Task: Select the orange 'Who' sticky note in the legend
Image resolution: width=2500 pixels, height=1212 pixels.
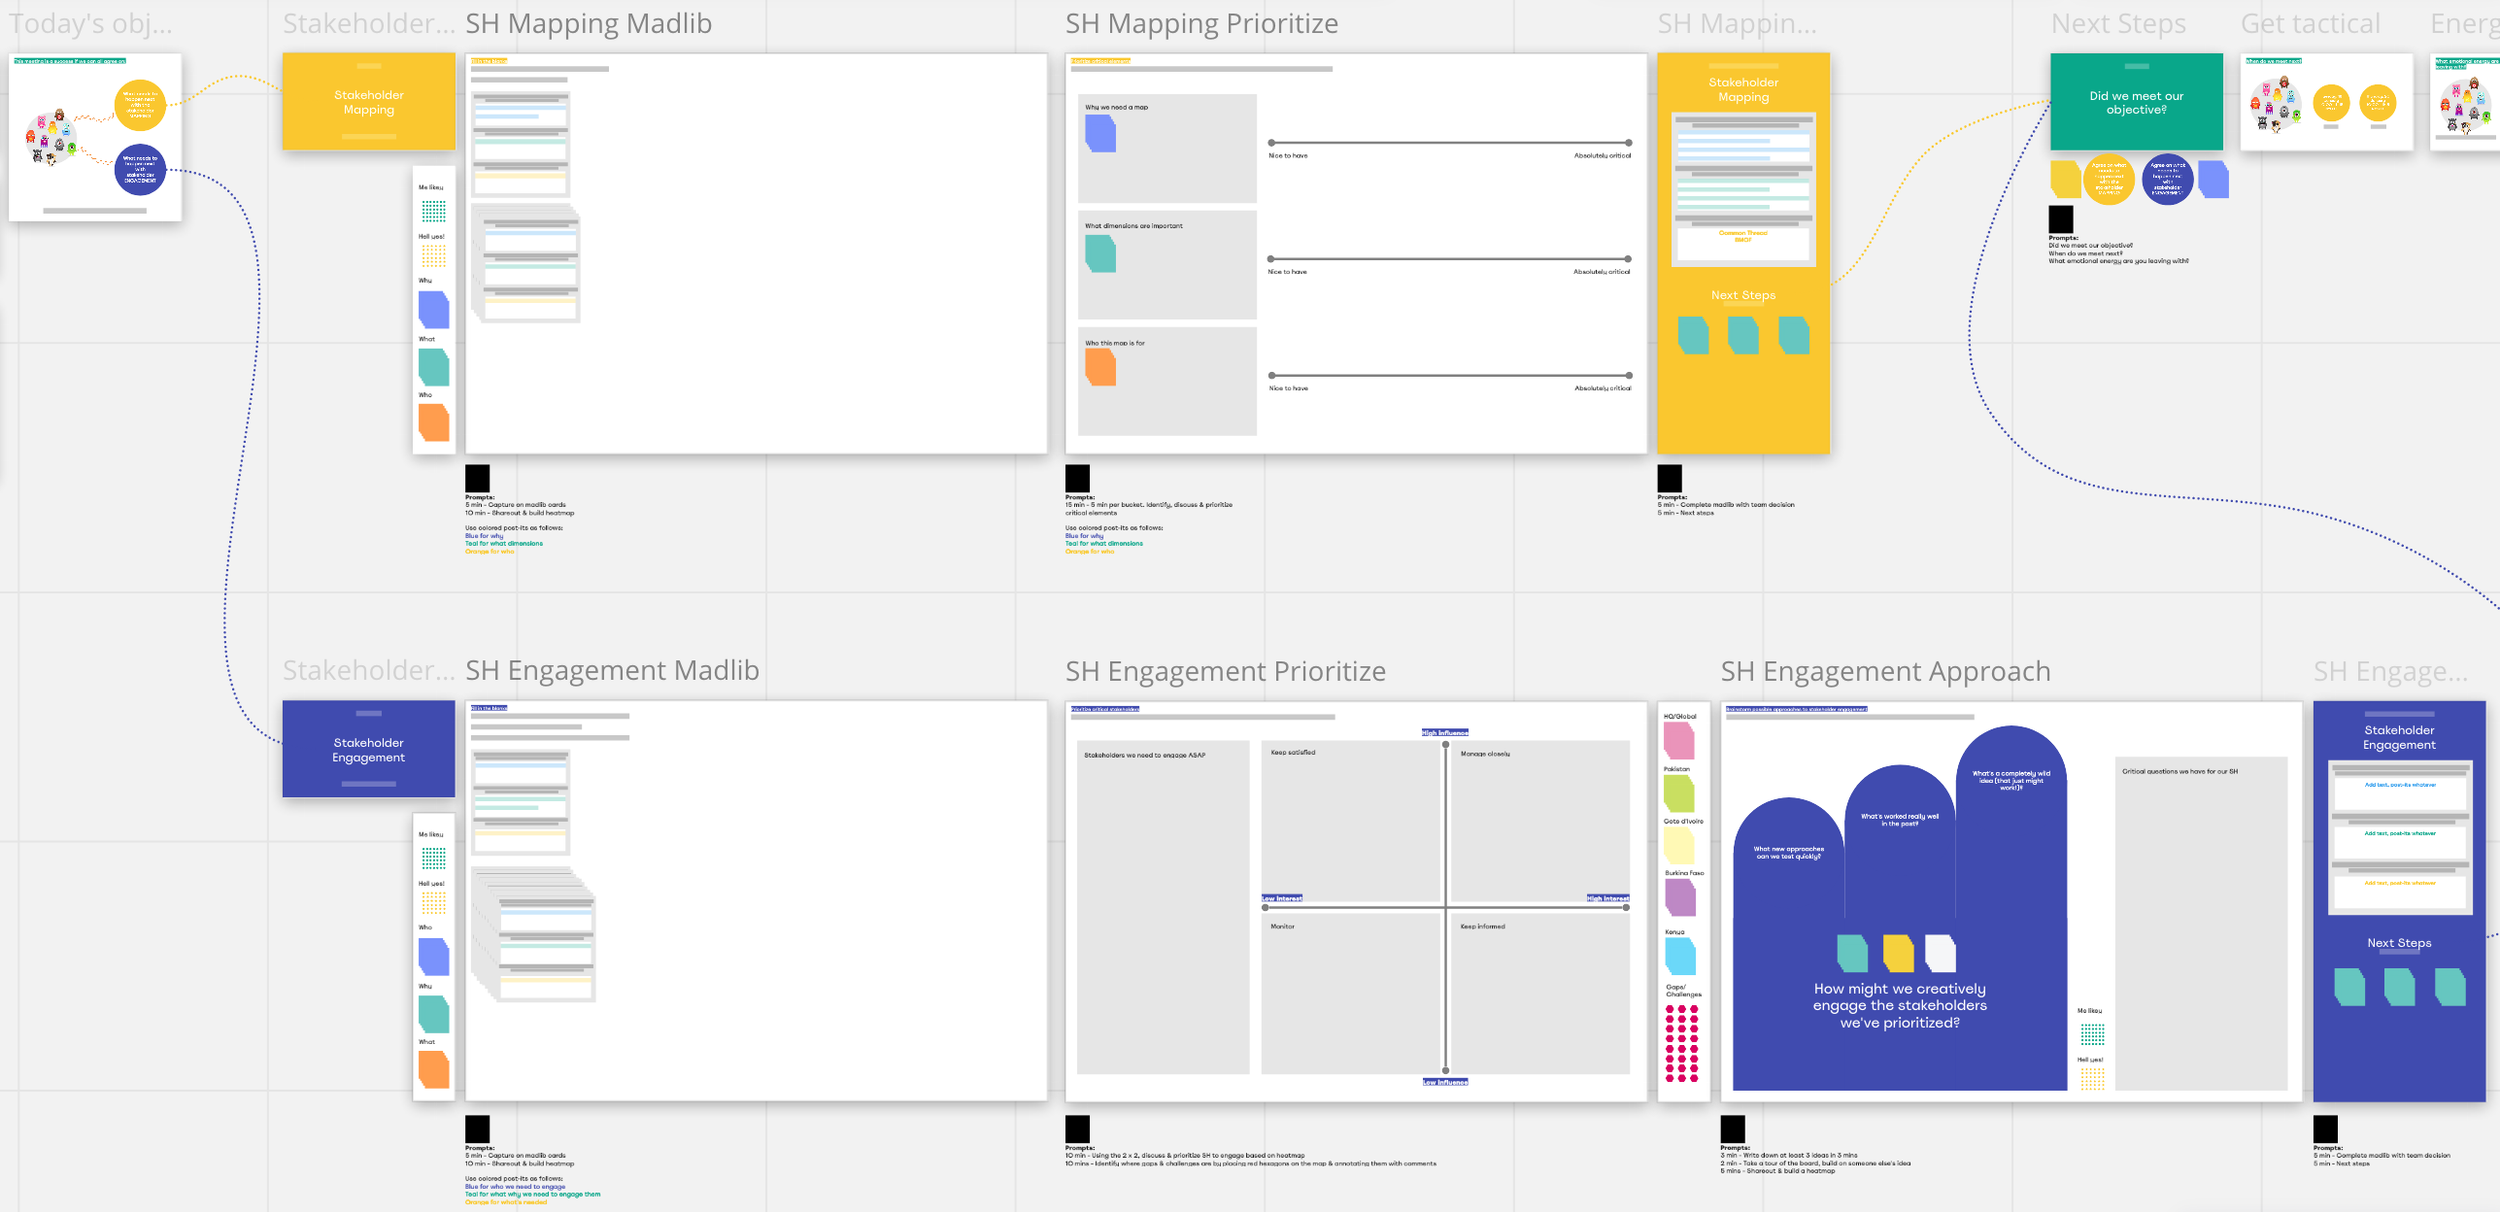Action: coord(434,423)
